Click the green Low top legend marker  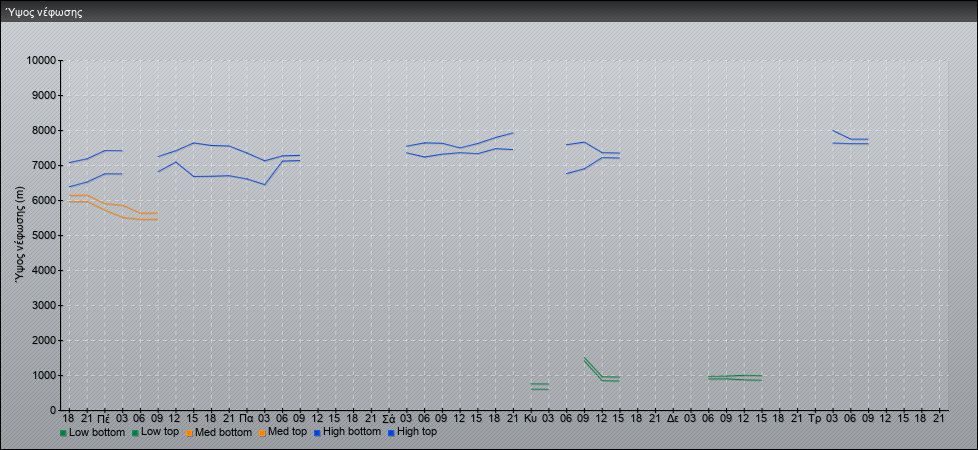135,433
